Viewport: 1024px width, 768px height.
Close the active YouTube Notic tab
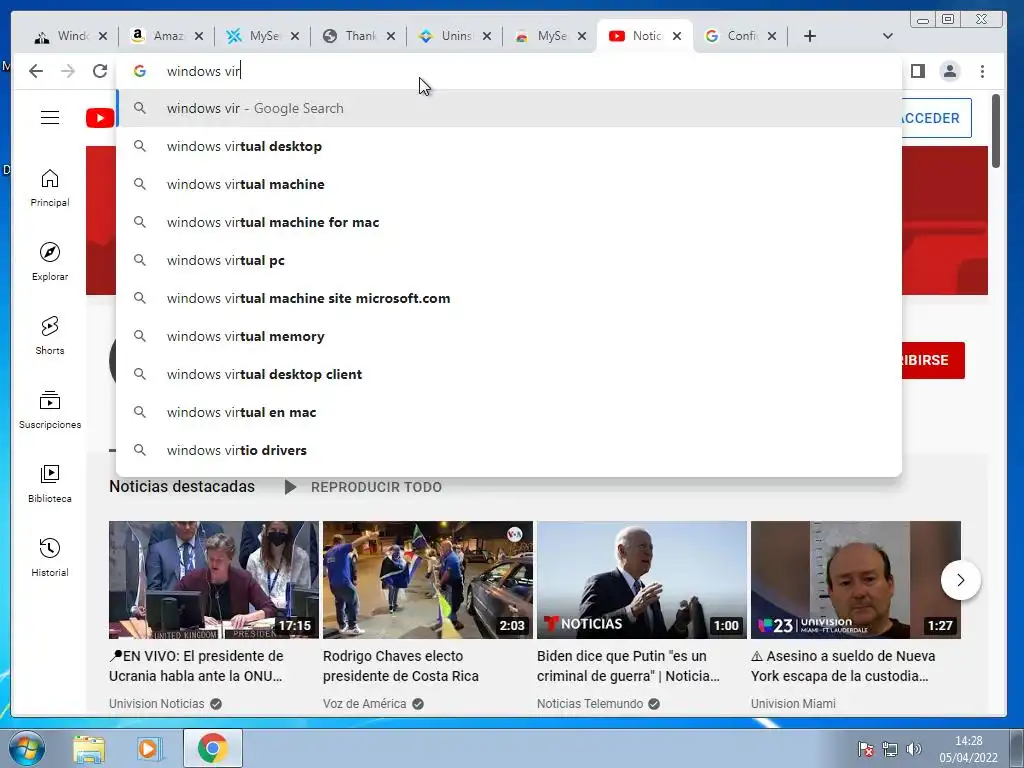677,36
